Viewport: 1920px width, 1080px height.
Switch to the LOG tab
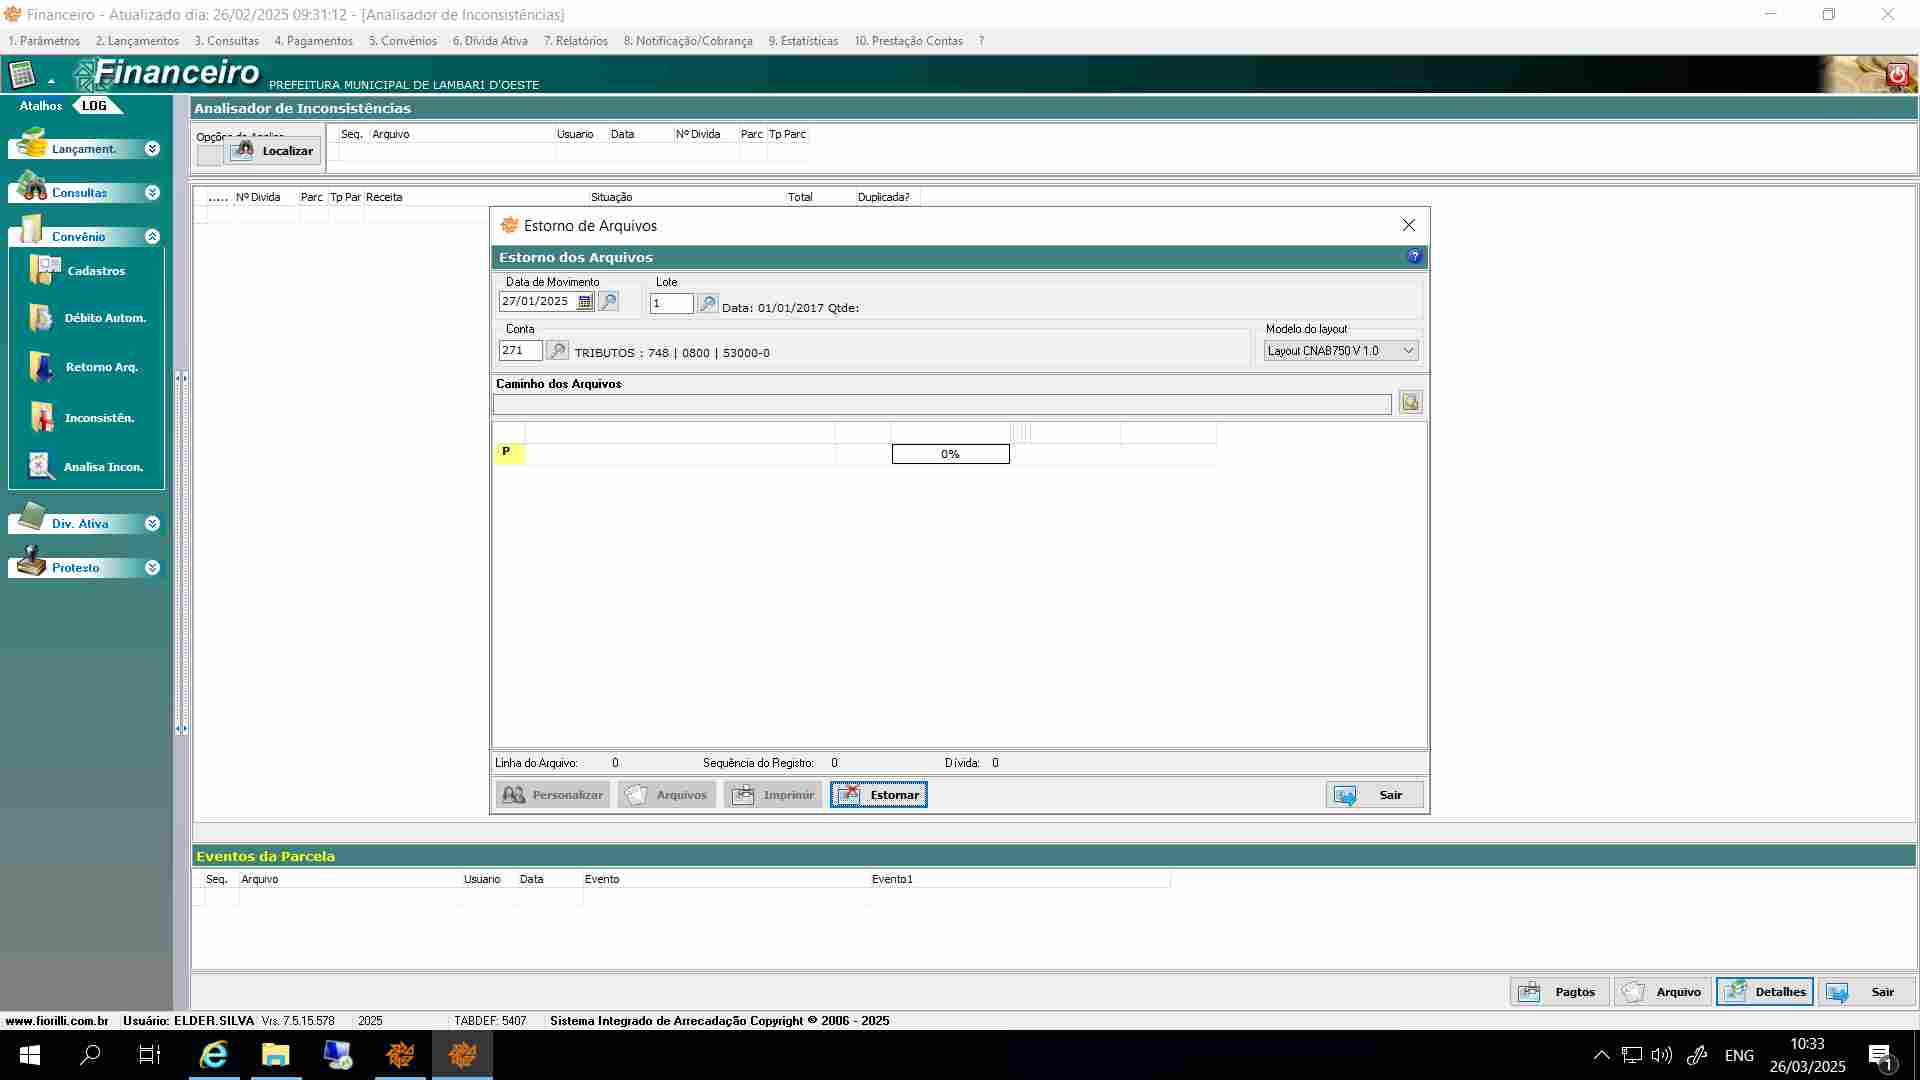[x=94, y=106]
